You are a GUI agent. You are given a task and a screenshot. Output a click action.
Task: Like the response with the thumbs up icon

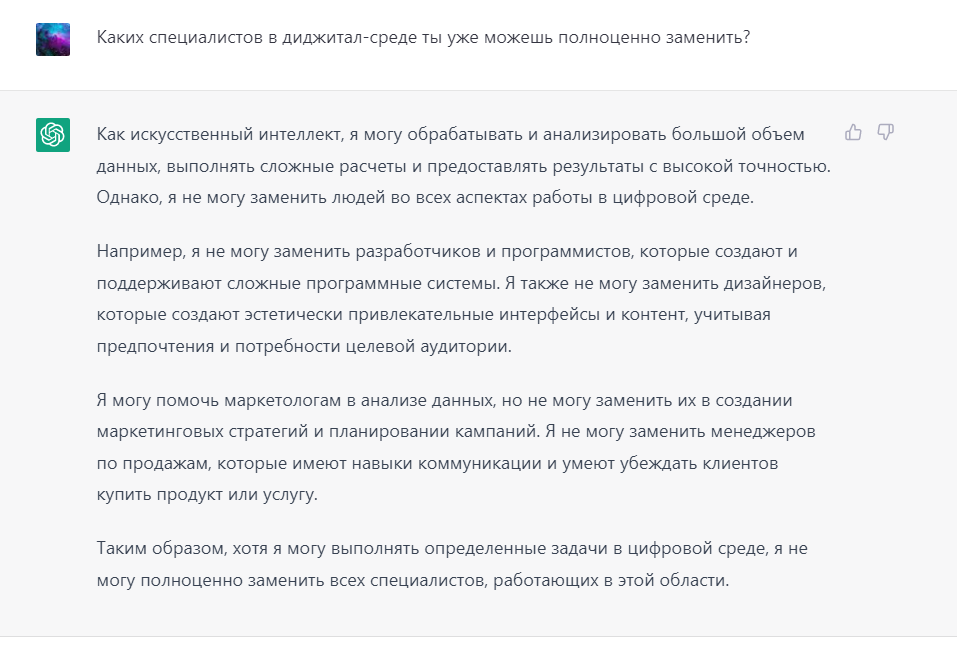(853, 132)
